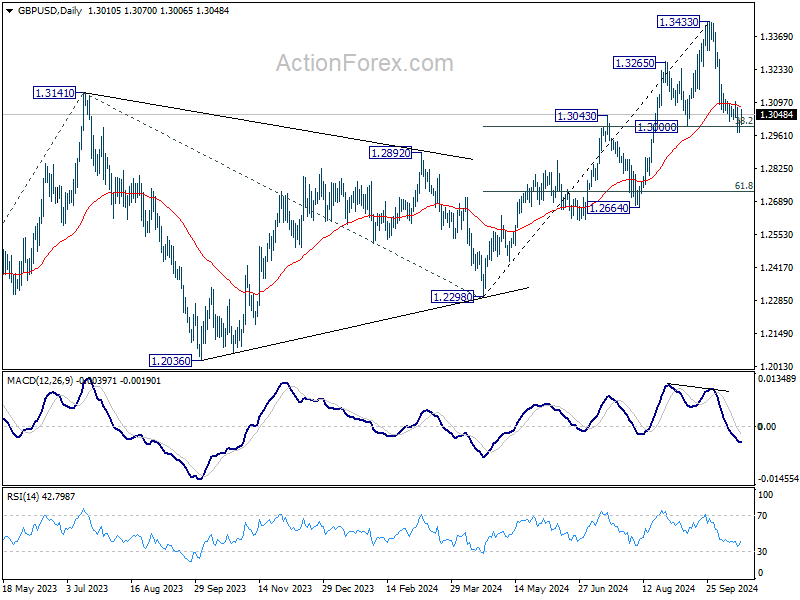The width and height of the screenshot is (800, 600).
Task: Click the GBPUSD,Daily chart title text
Action: tap(49, 11)
